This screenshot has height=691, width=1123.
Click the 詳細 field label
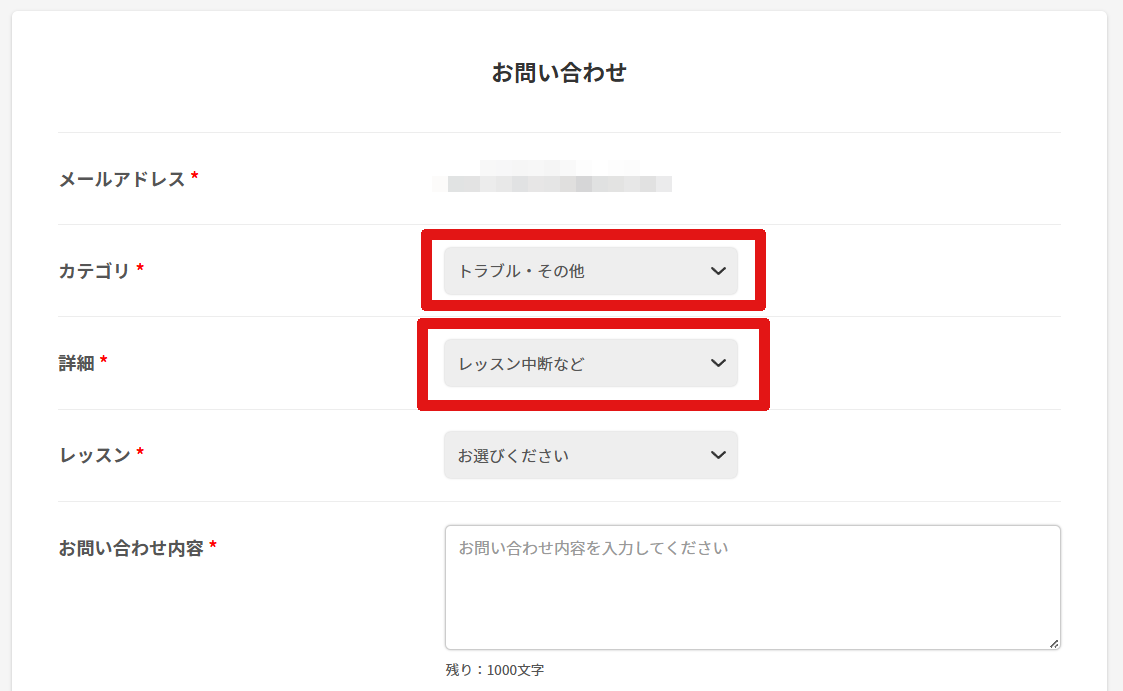click(77, 363)
